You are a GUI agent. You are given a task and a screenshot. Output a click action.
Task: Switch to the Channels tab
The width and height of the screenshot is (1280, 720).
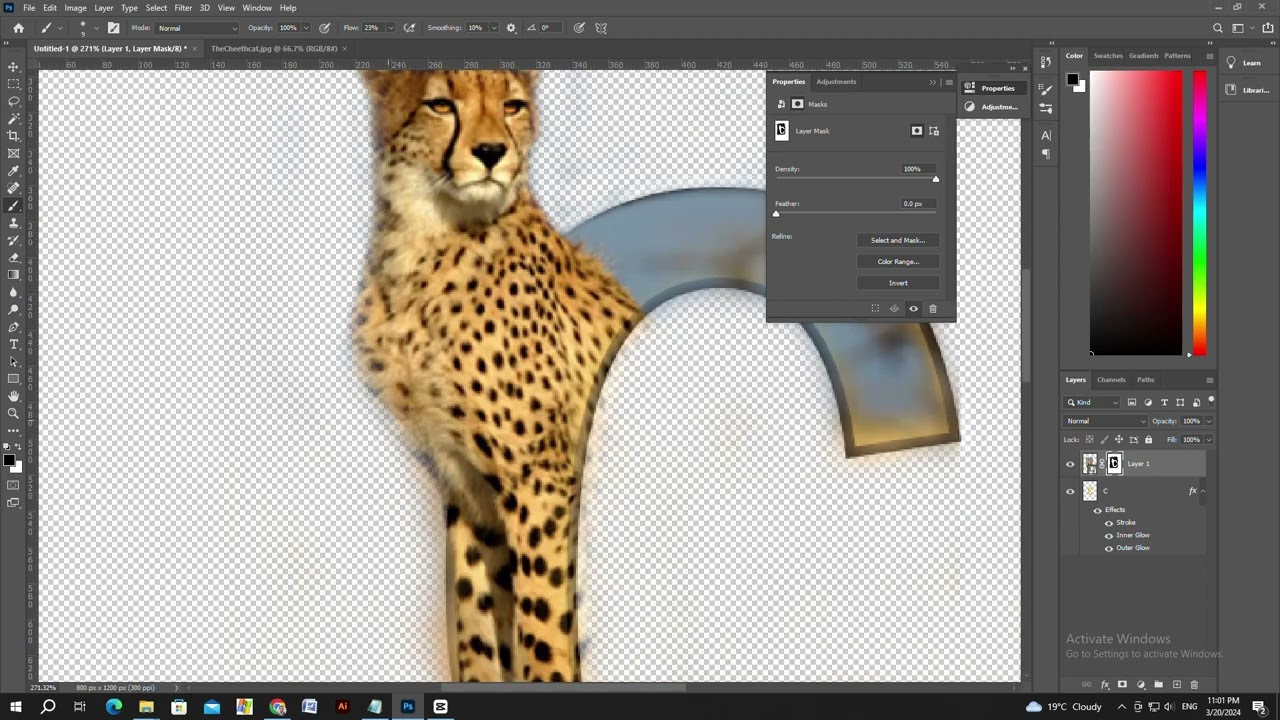(1111, 380)
